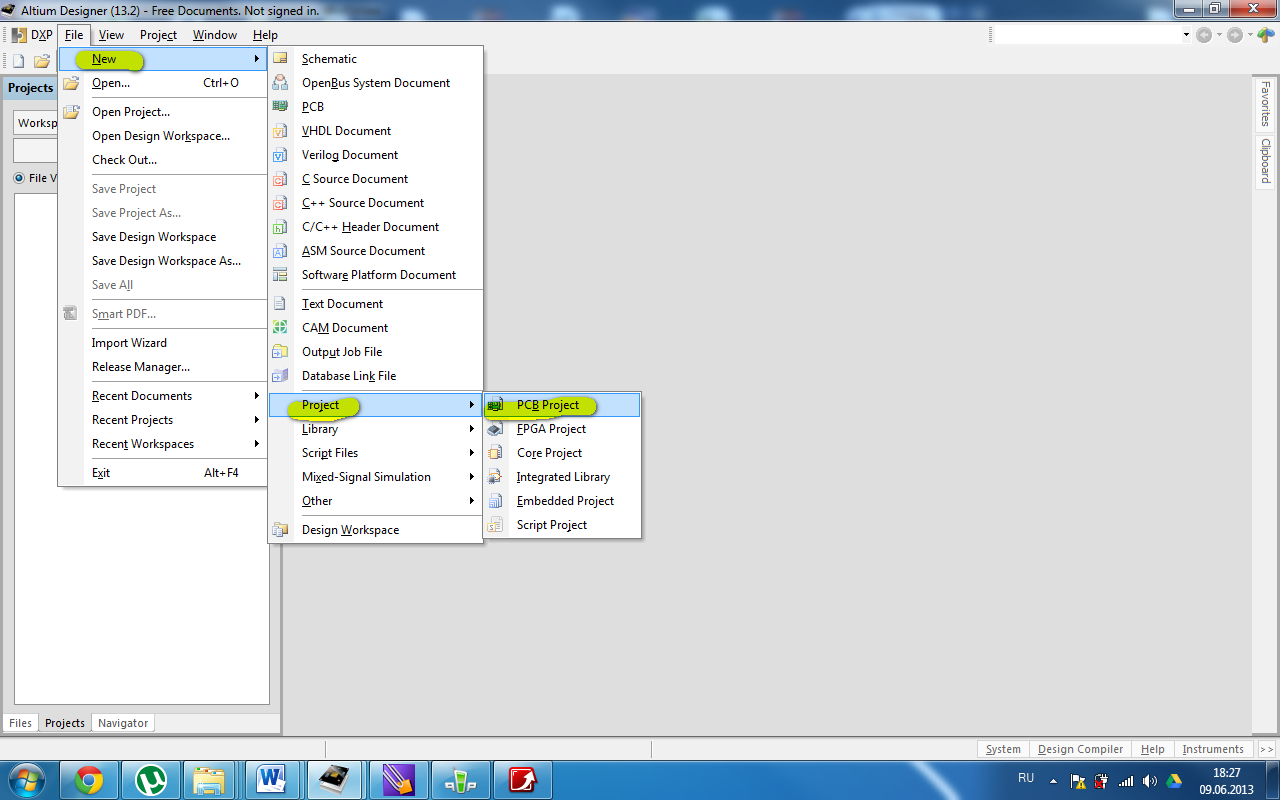Click the ASM Source Document icon
Image resolution: width=1280 pixels, height=800 pixels.
tap(281, 251)
